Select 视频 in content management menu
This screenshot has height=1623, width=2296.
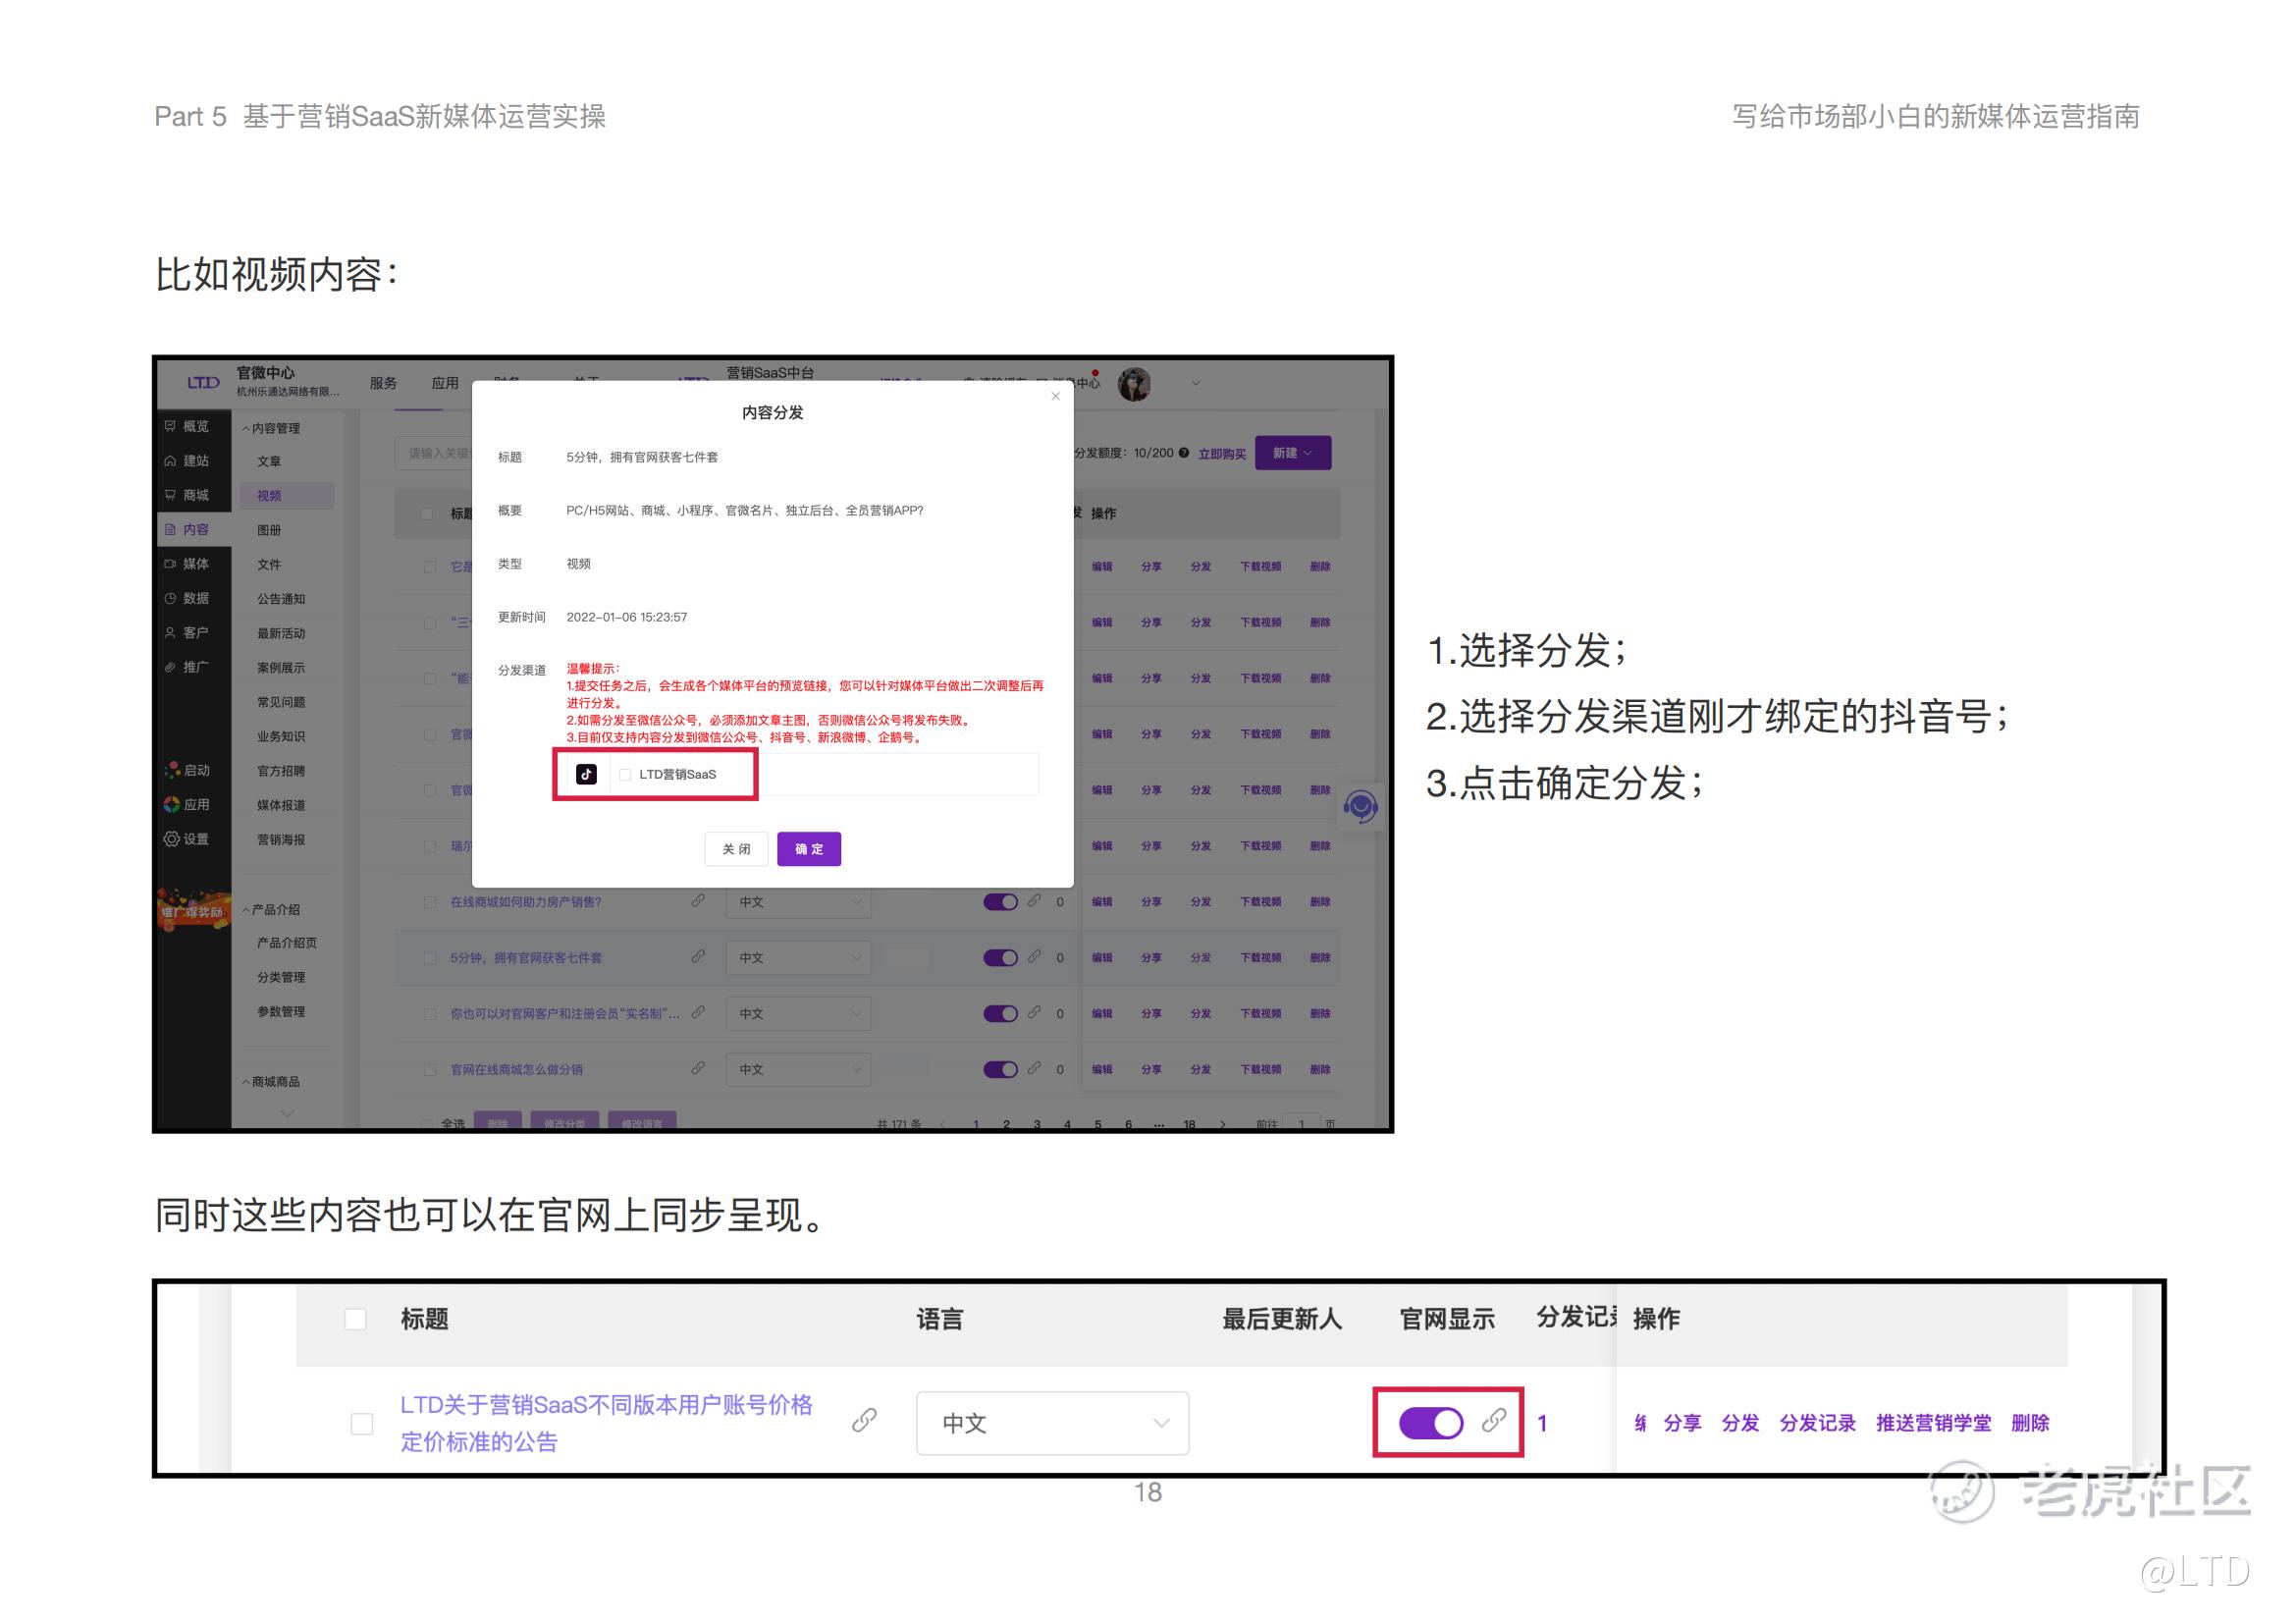270,495
